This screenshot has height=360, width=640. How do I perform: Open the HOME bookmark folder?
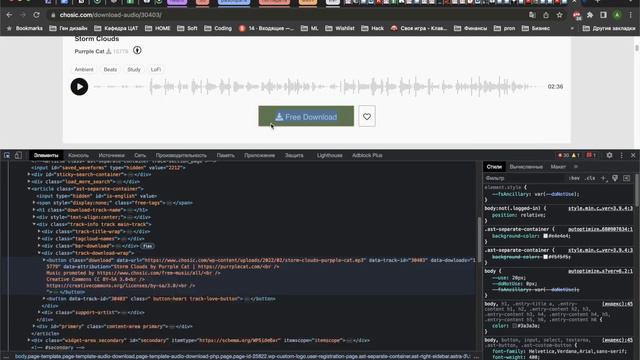pos(158,28)
